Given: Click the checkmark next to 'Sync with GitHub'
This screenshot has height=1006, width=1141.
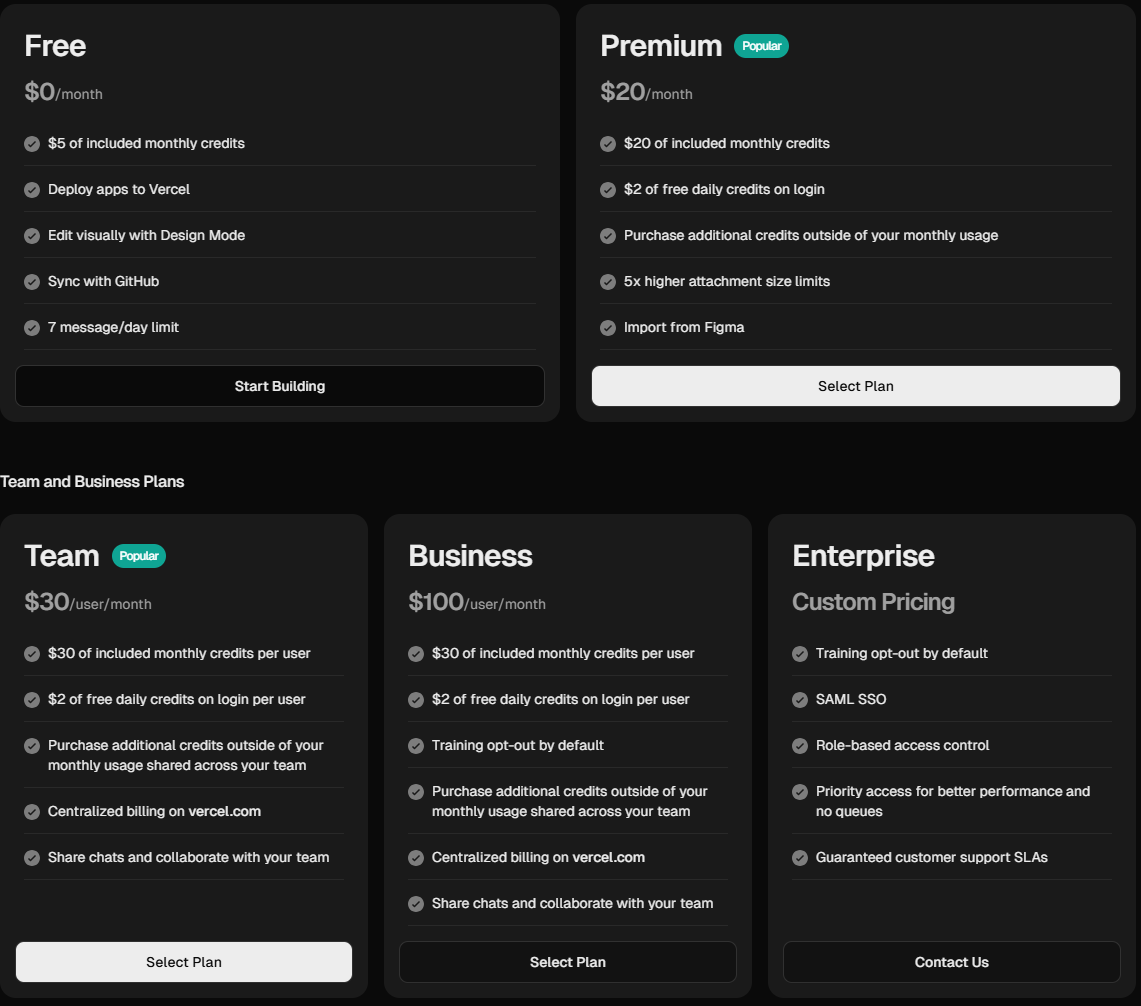Looking at the screenshot, I should 31,281.
